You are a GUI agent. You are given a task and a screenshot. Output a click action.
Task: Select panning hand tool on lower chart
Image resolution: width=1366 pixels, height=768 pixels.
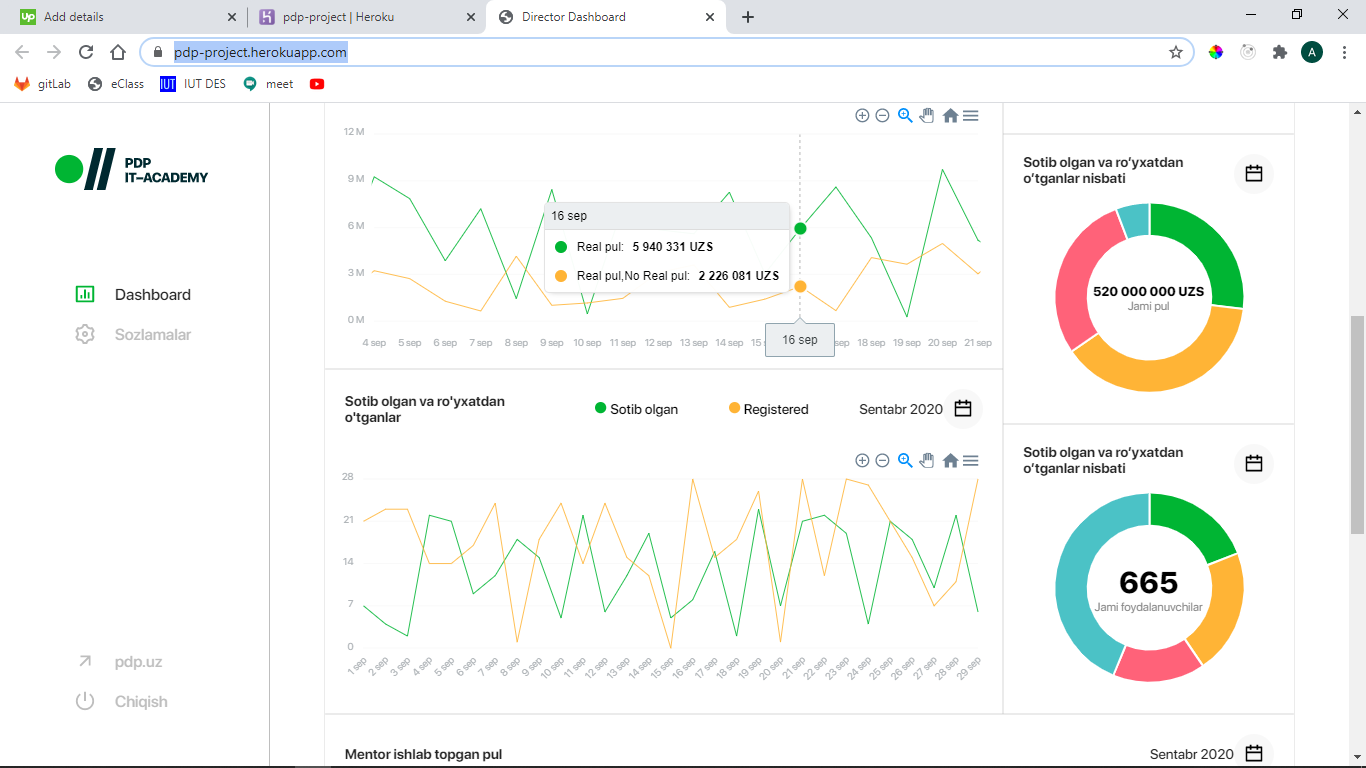point(927,460)
